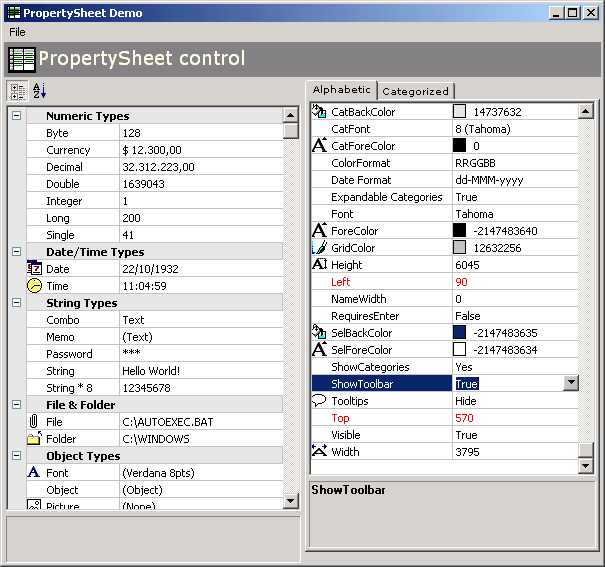
Task: Click the font icon beside Font row
Action: coord(34,473)
